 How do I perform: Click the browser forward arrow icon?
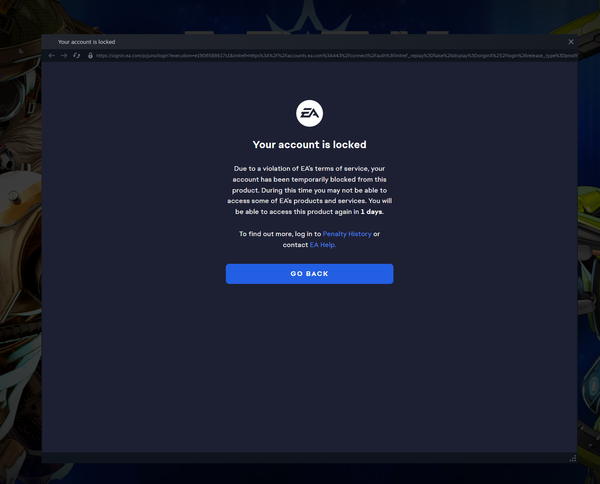[64, 55]
